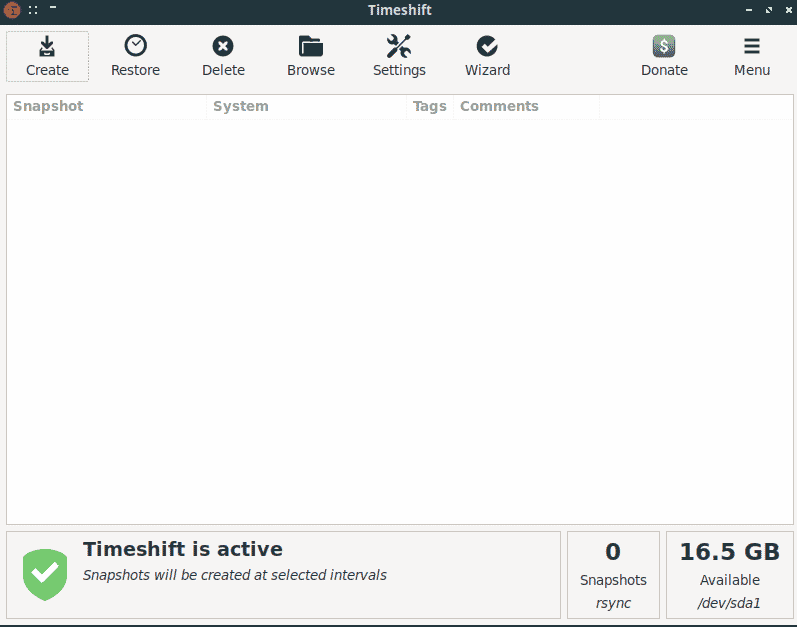The height and width of the screenshot is (627, 797).
Task: Close the Timeshift window
Action: pos(788,10)
